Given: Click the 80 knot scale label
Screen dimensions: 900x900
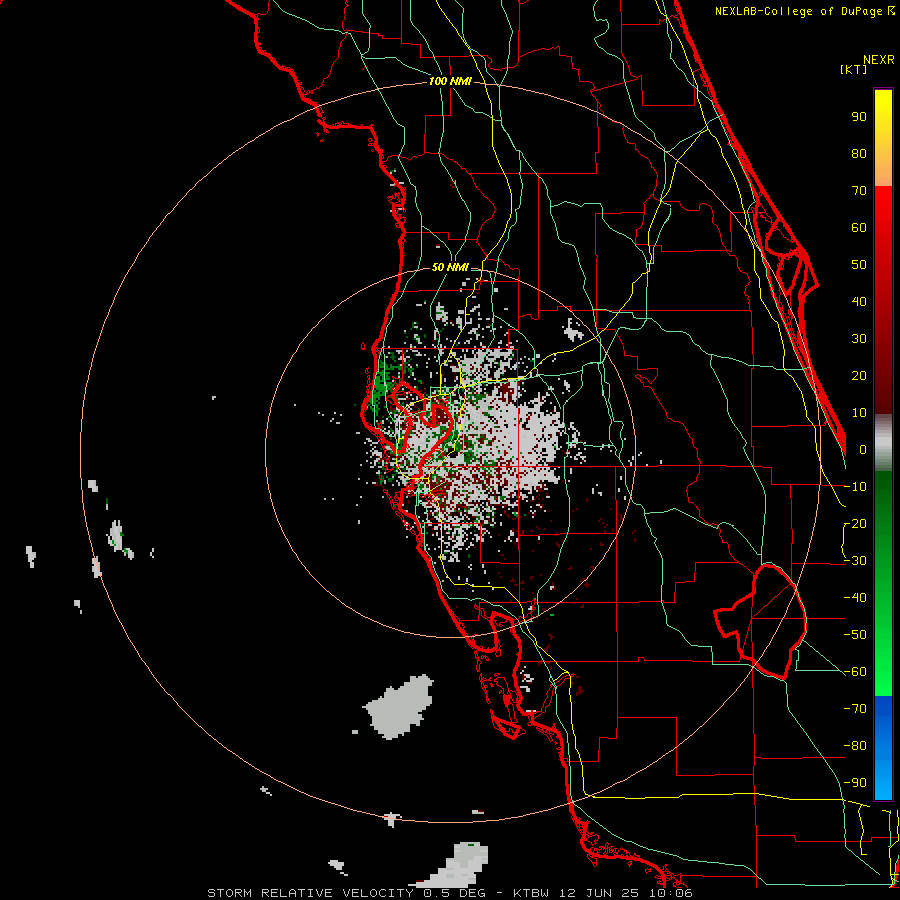Looking at the screenshot, I should coord(859,154).
